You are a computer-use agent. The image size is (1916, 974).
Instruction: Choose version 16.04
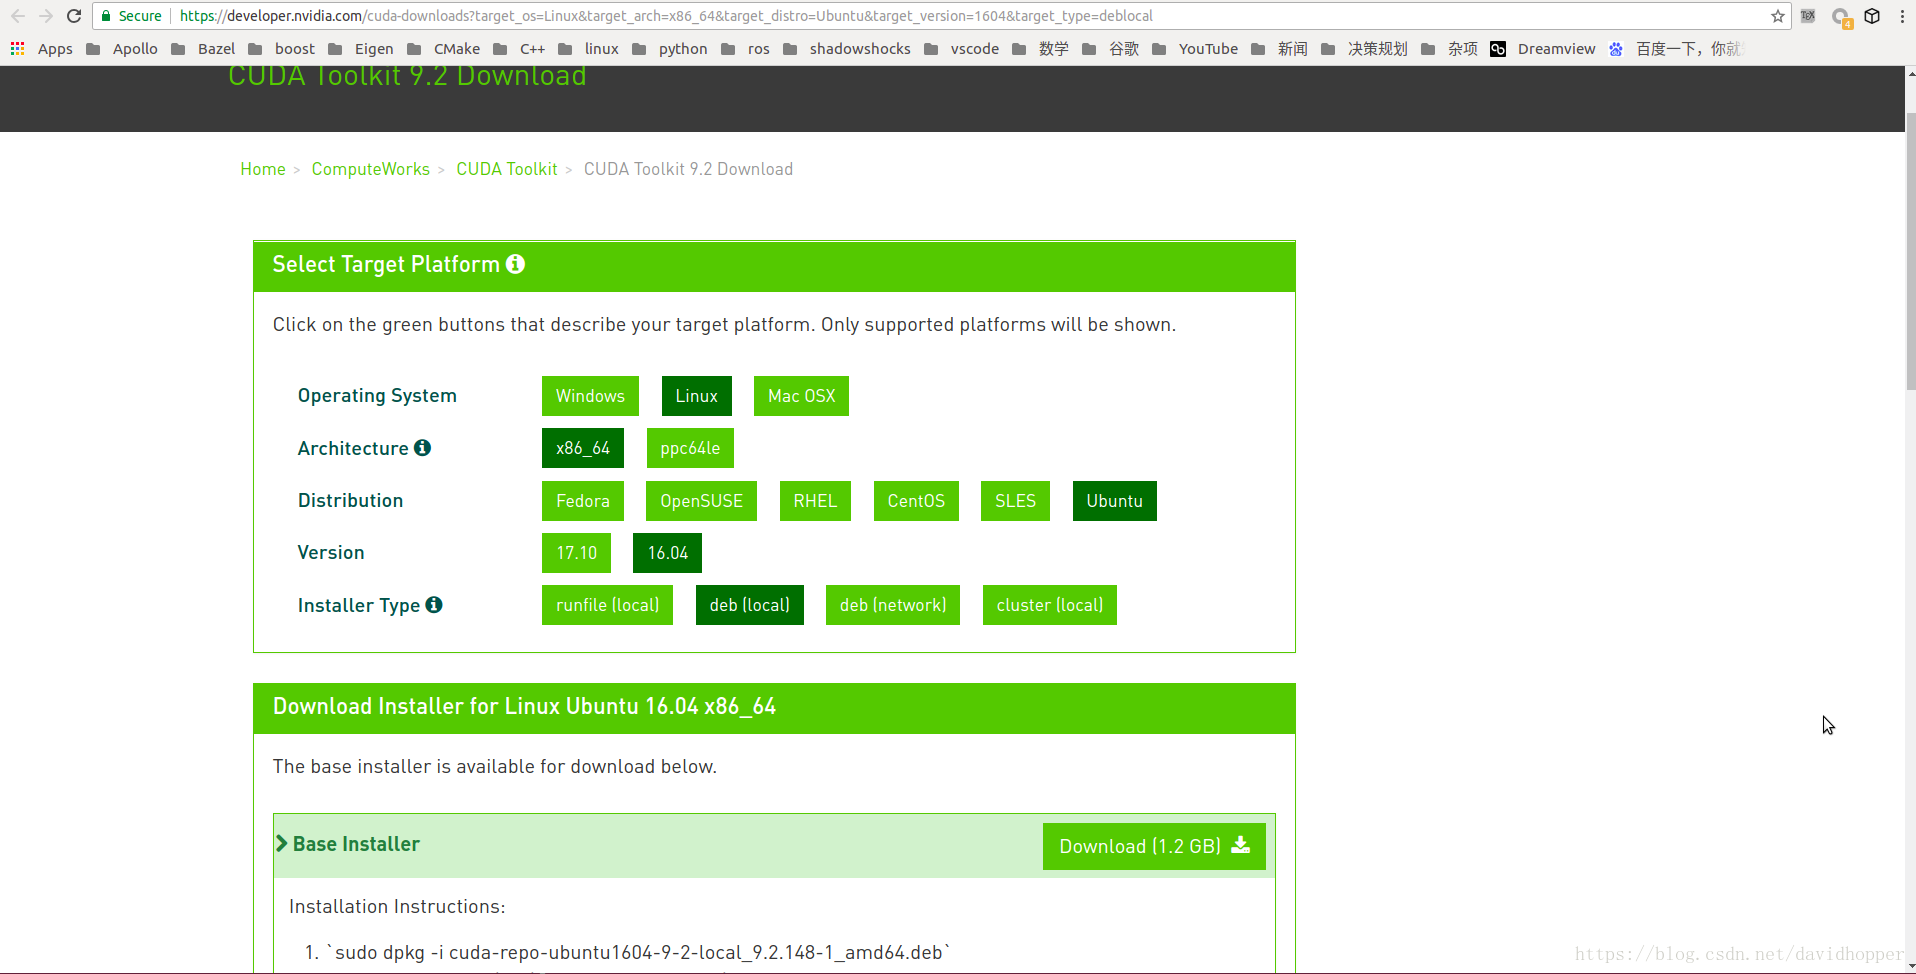coord(668,553)
